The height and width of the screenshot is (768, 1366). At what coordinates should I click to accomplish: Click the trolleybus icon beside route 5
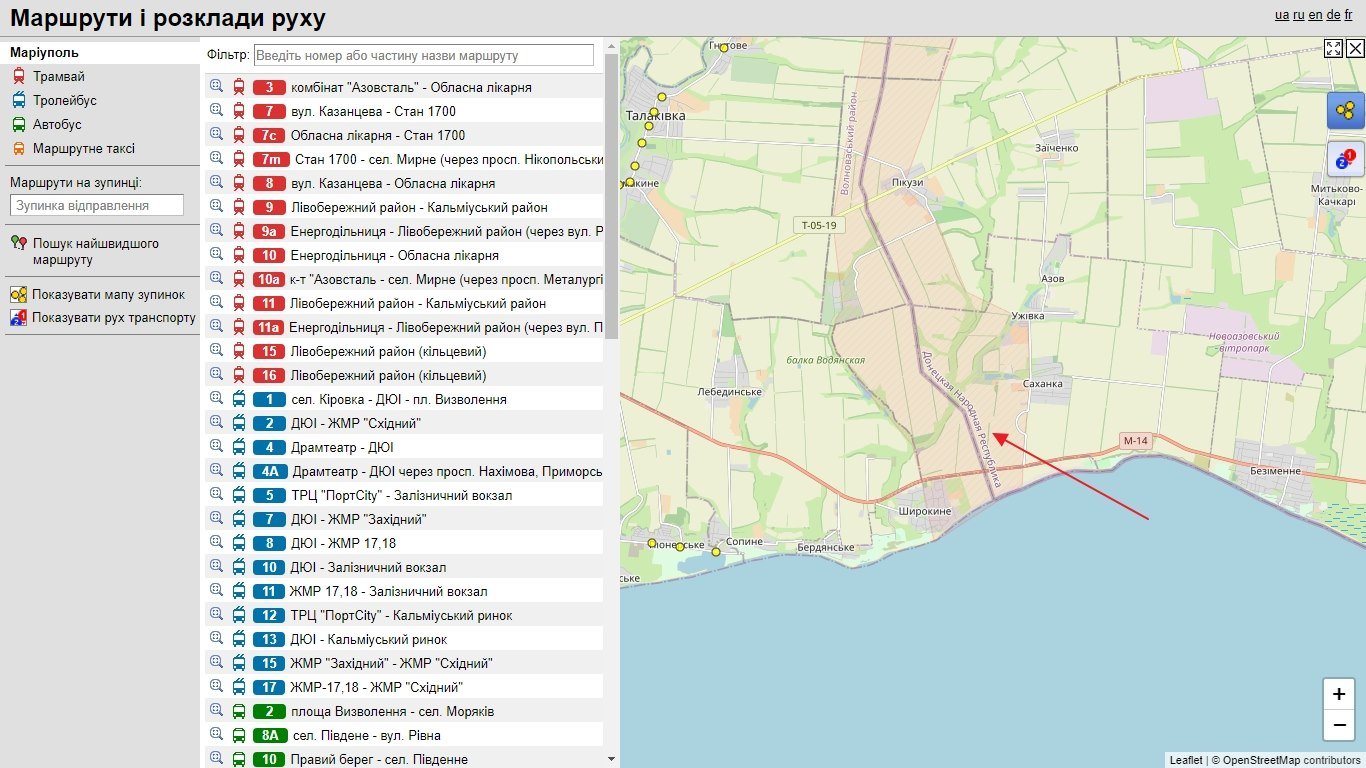[239, 495]
